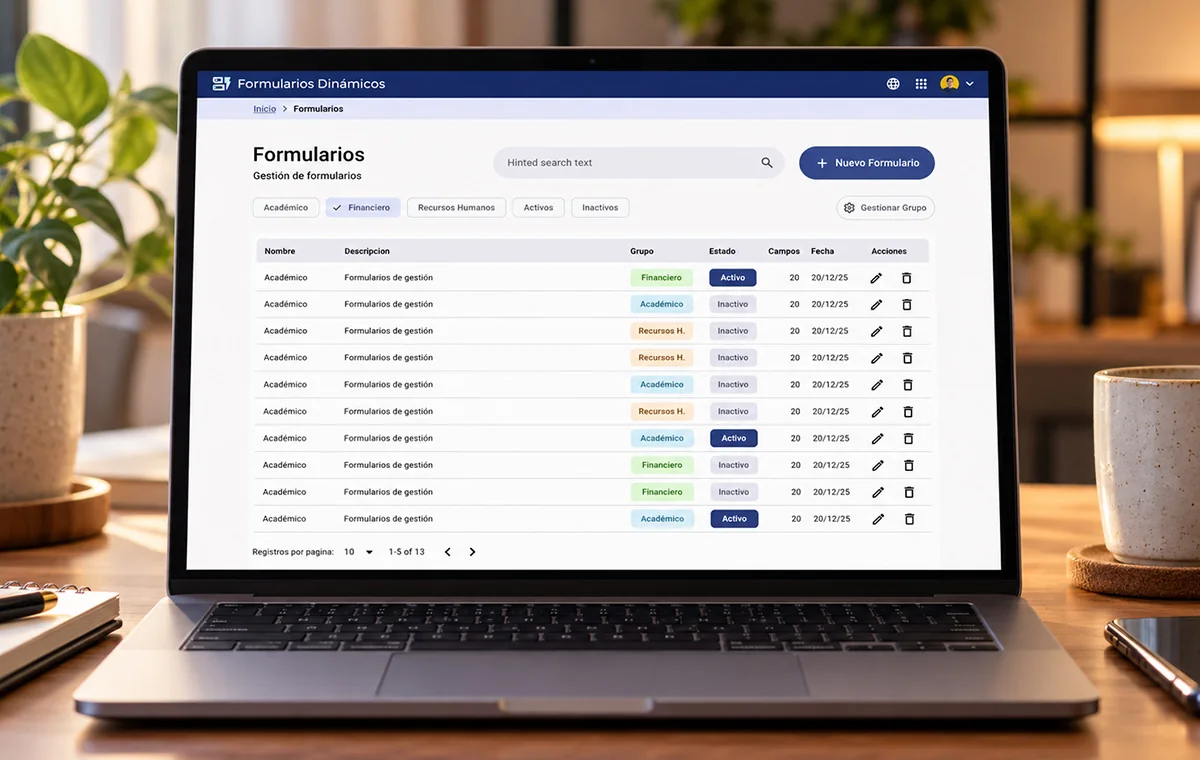Click the pencil icon in the fourth table row
The height and width of the screenshot is (760, 1200).
[876, 358]
